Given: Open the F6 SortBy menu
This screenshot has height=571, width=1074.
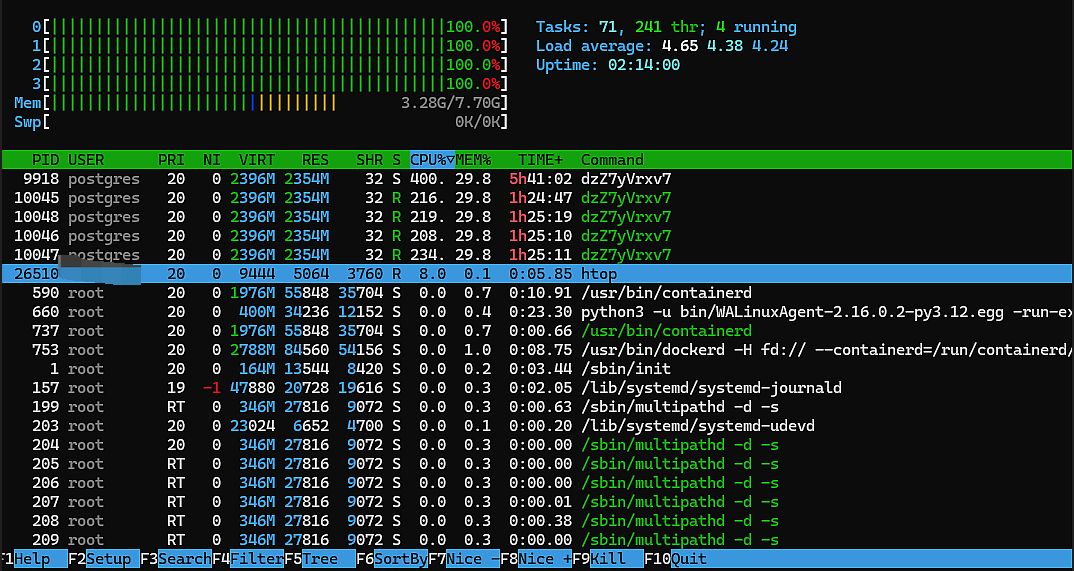Looking at the screenshot, I should click(392, 559).
